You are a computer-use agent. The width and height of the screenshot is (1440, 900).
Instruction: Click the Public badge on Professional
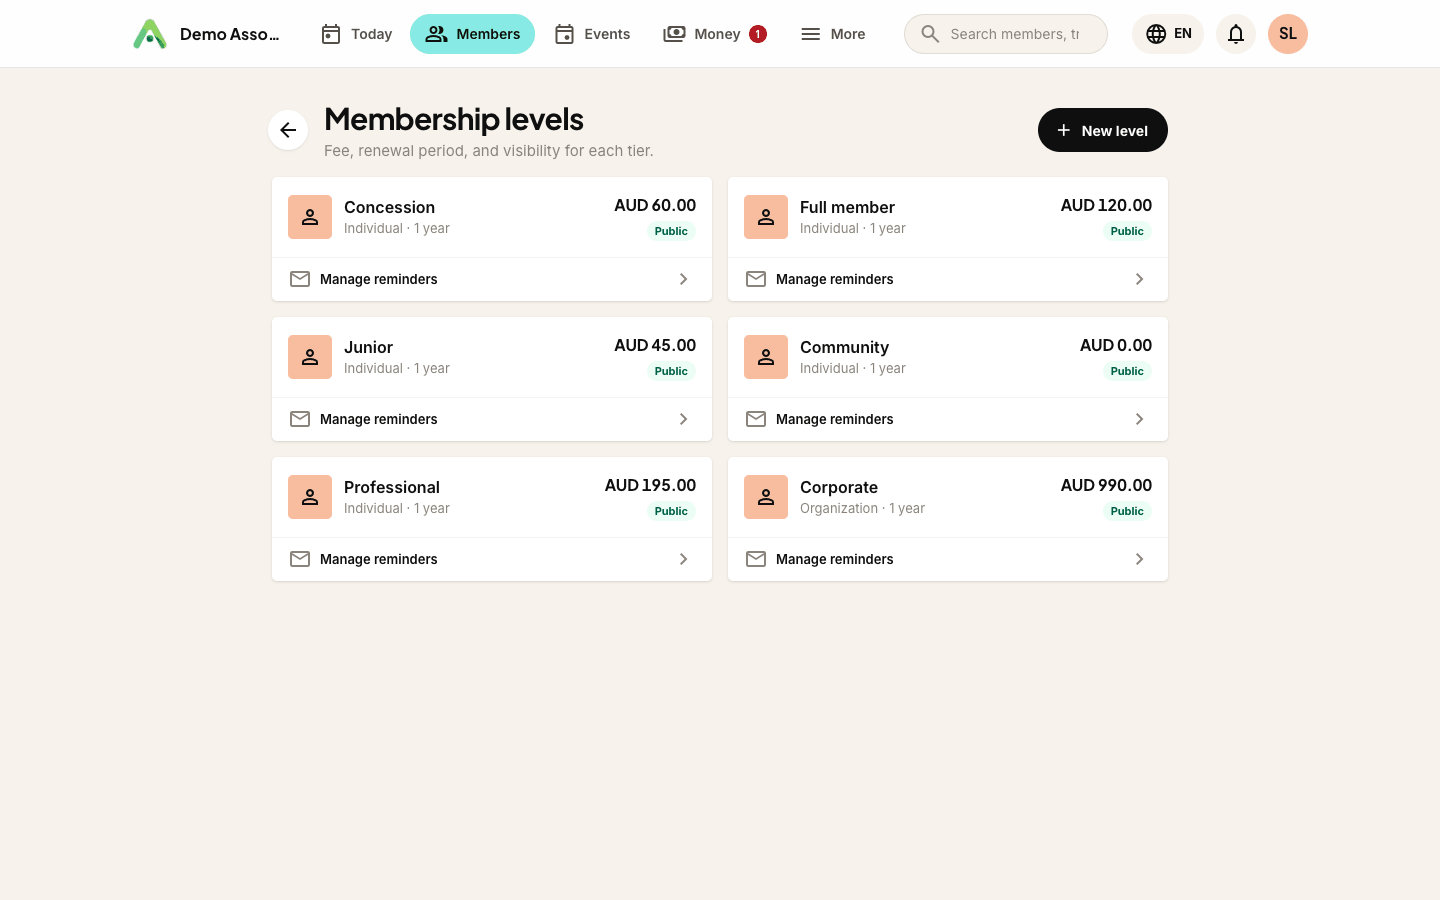(671, 511)
